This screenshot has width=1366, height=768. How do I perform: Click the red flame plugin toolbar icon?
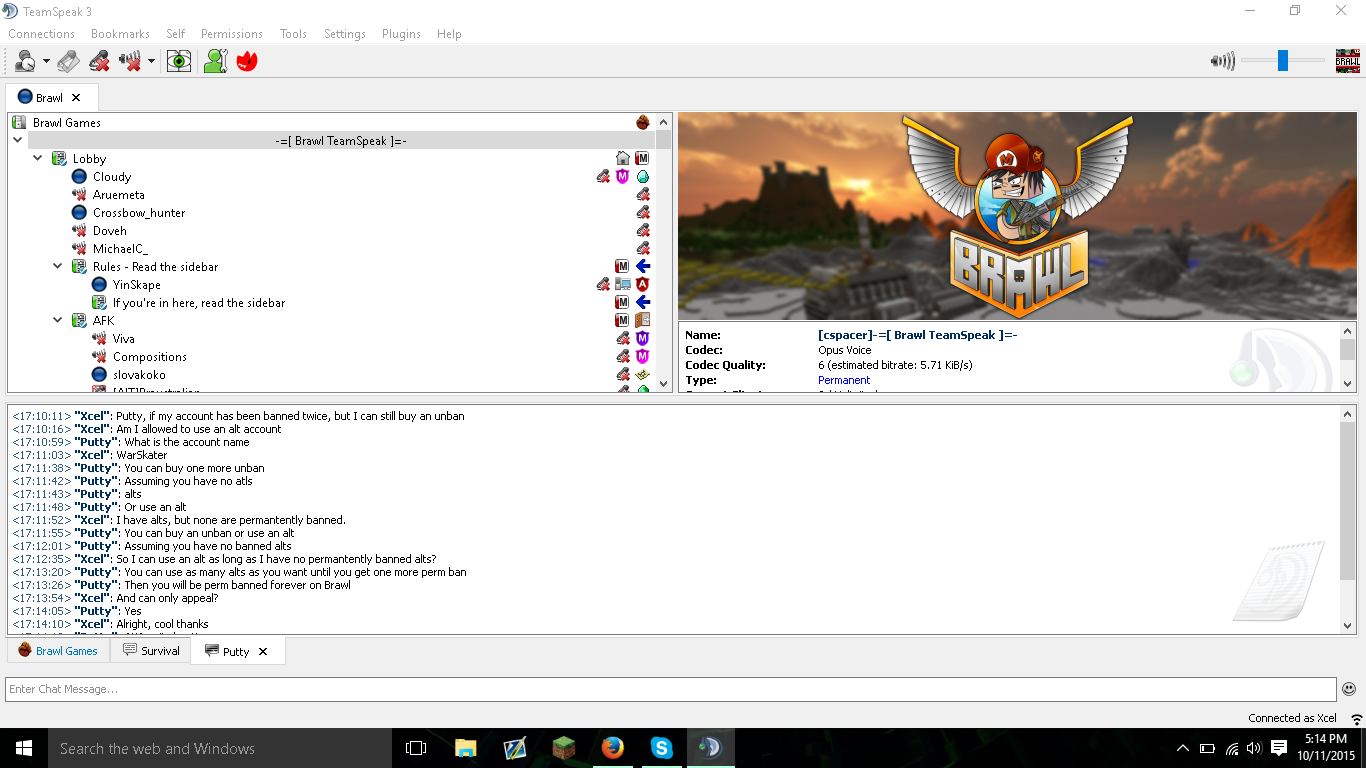pyautogui.click(x=247, y=61)
